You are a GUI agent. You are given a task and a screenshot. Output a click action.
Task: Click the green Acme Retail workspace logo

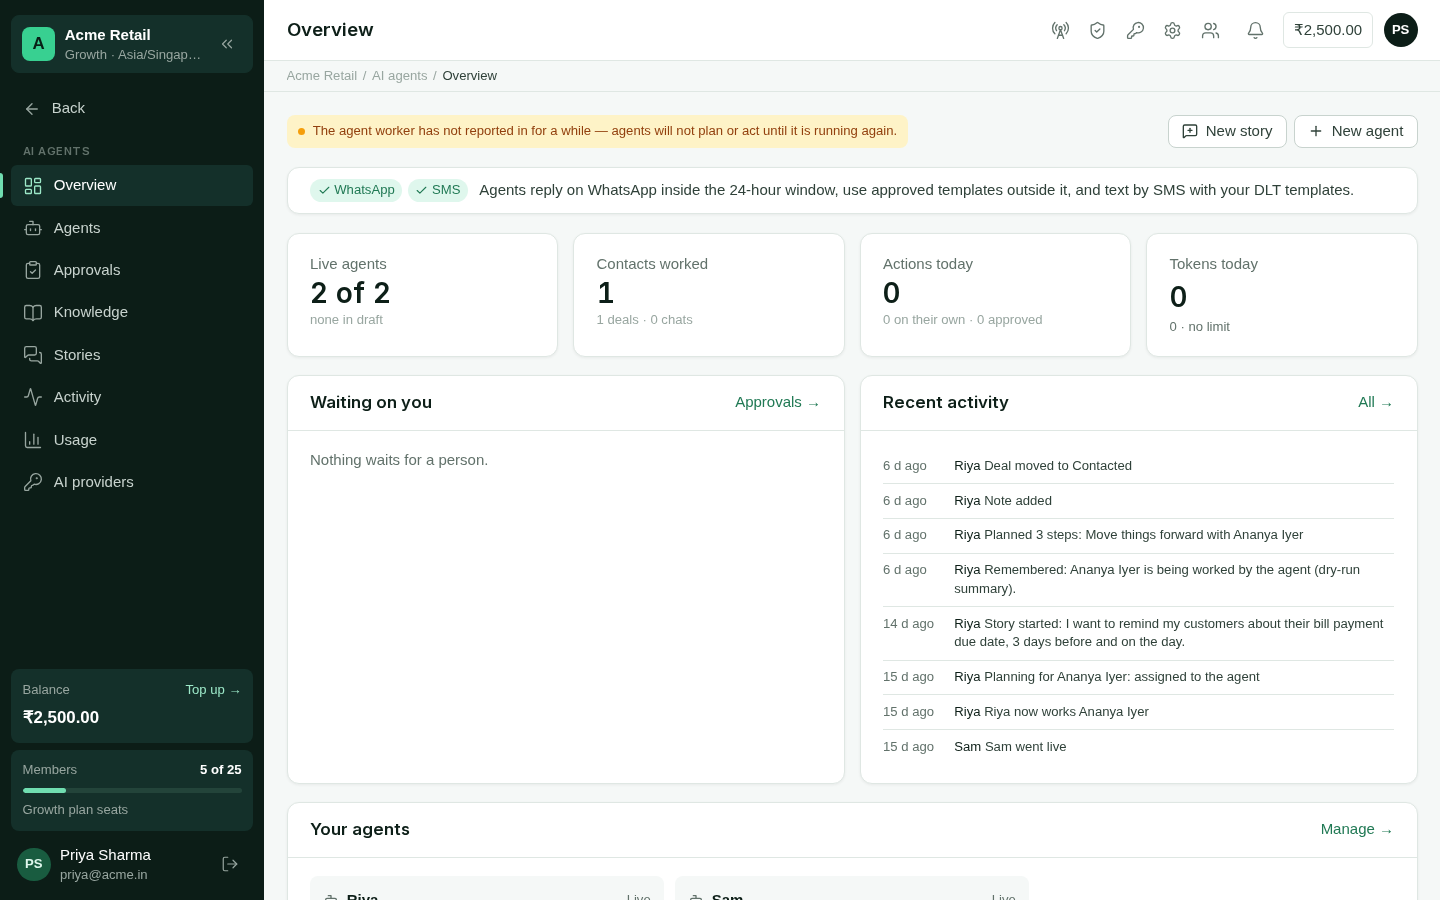38,44
